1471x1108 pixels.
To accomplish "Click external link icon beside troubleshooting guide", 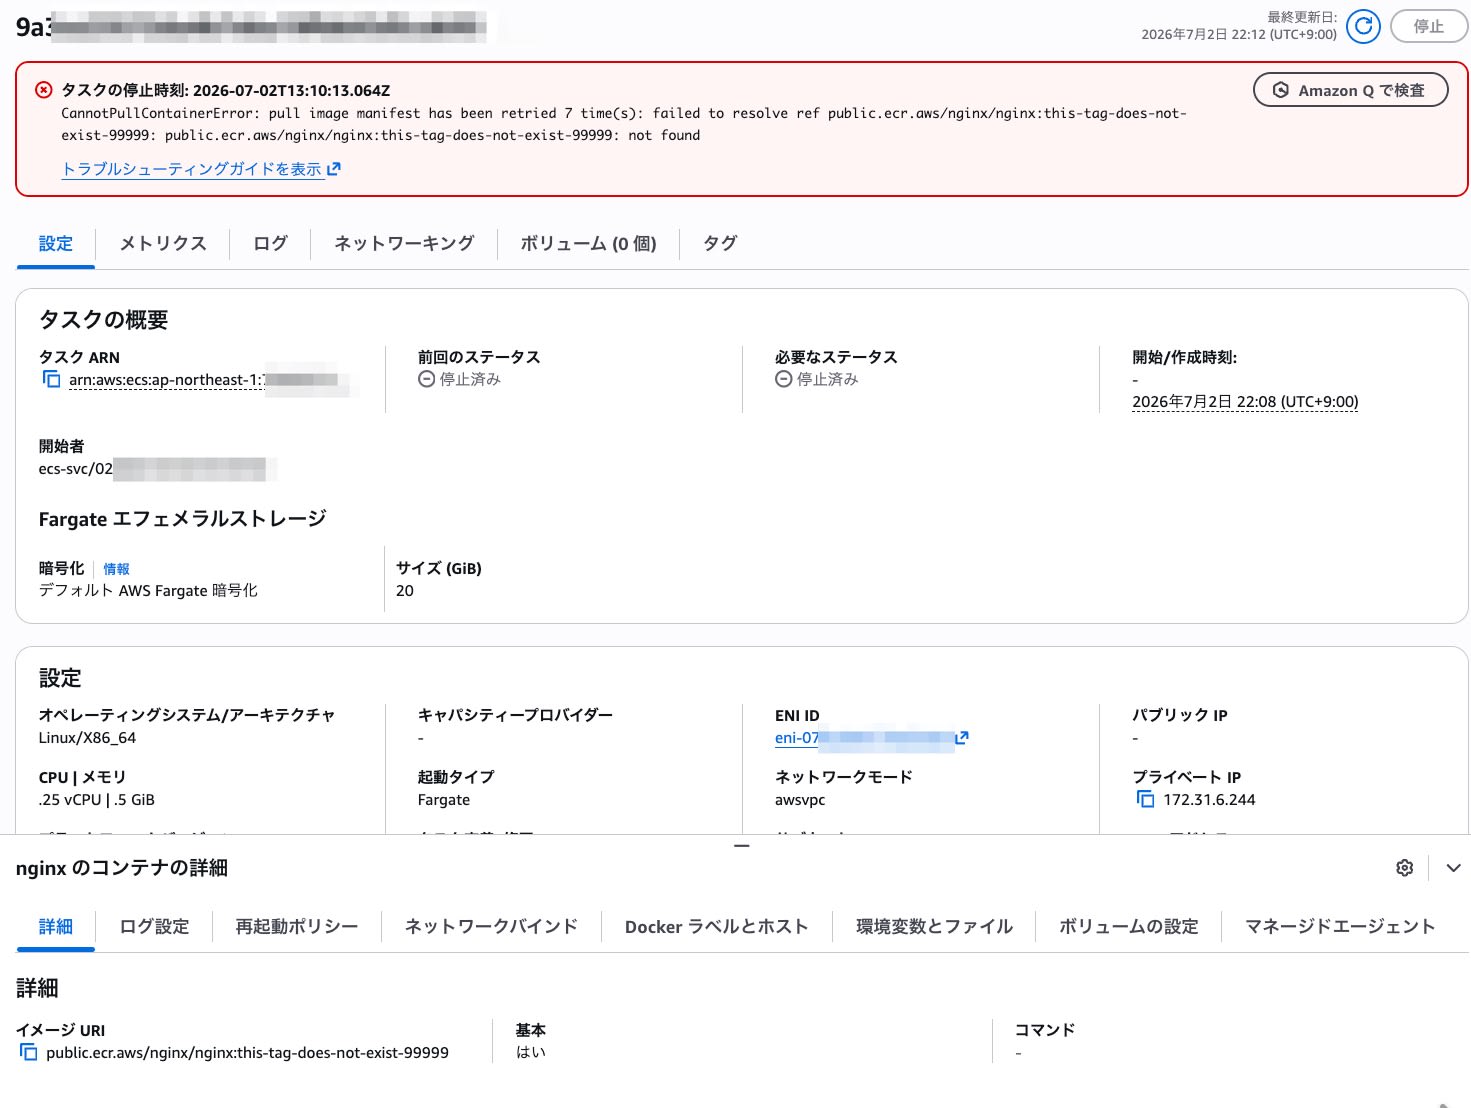I will pyautogui.click(x=334, y=169).
